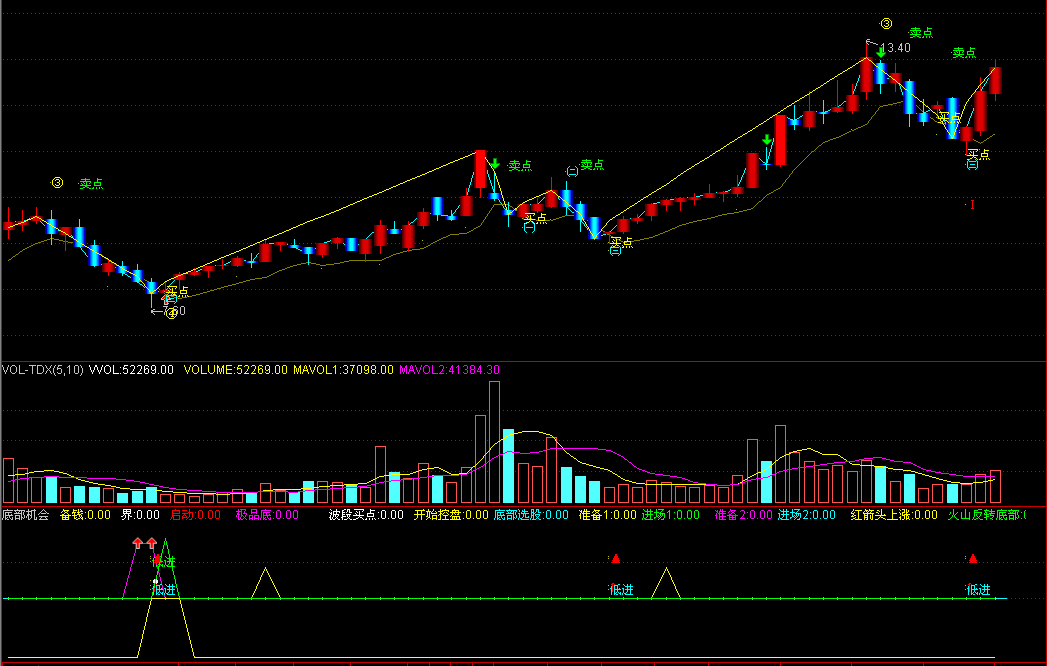The height and width of the screenshot is (666, 1047).
Task: Select the 波段买点:0.00 label
Action: (367, 515)
